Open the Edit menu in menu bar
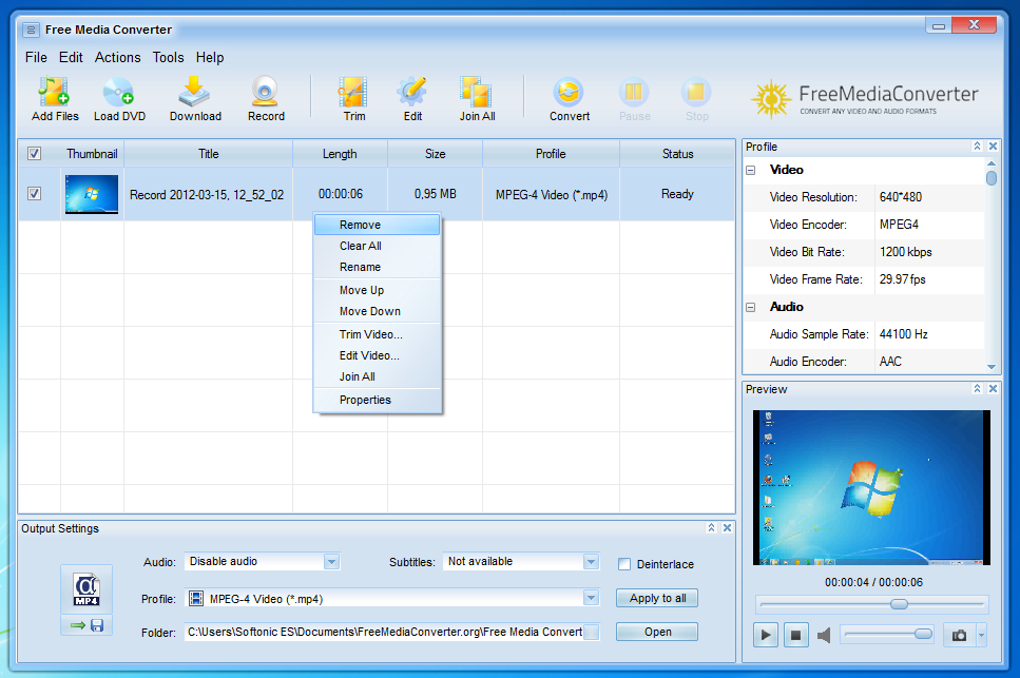This screenshot has height=678, width=1020. pyautogui.click(x=71, y=57)
